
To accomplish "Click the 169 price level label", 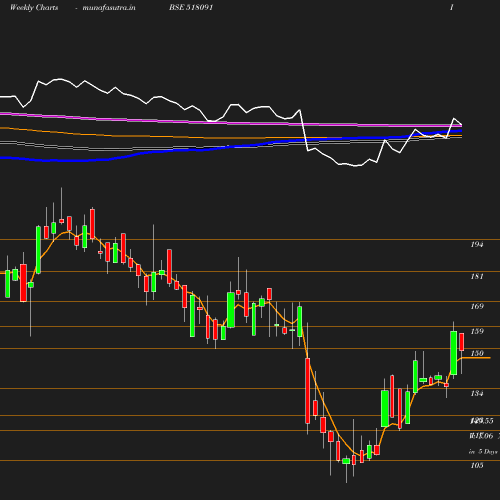I will click(x=477, y=306).
